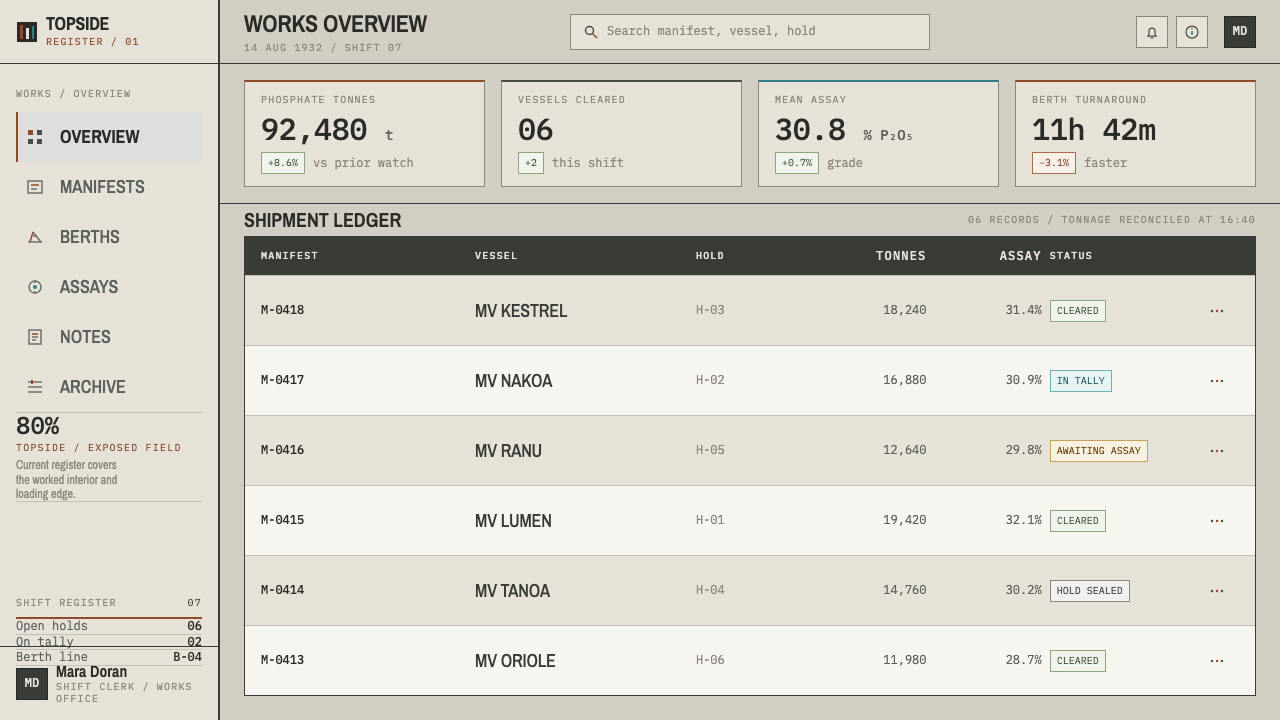Click hold H-05 cell
The width and height of the screenshot is (1280, 720).
pos(710,450)
